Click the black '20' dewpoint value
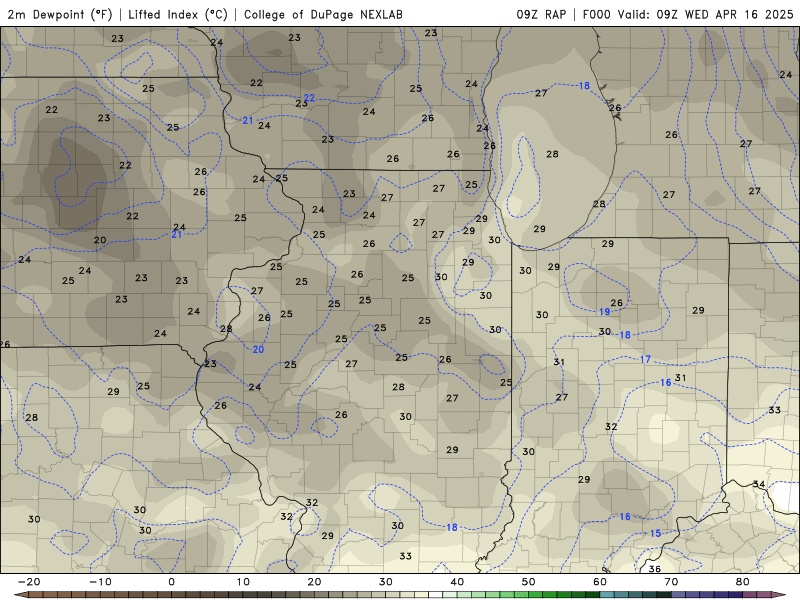The image size is (800, 600). [x=100, y=240]
